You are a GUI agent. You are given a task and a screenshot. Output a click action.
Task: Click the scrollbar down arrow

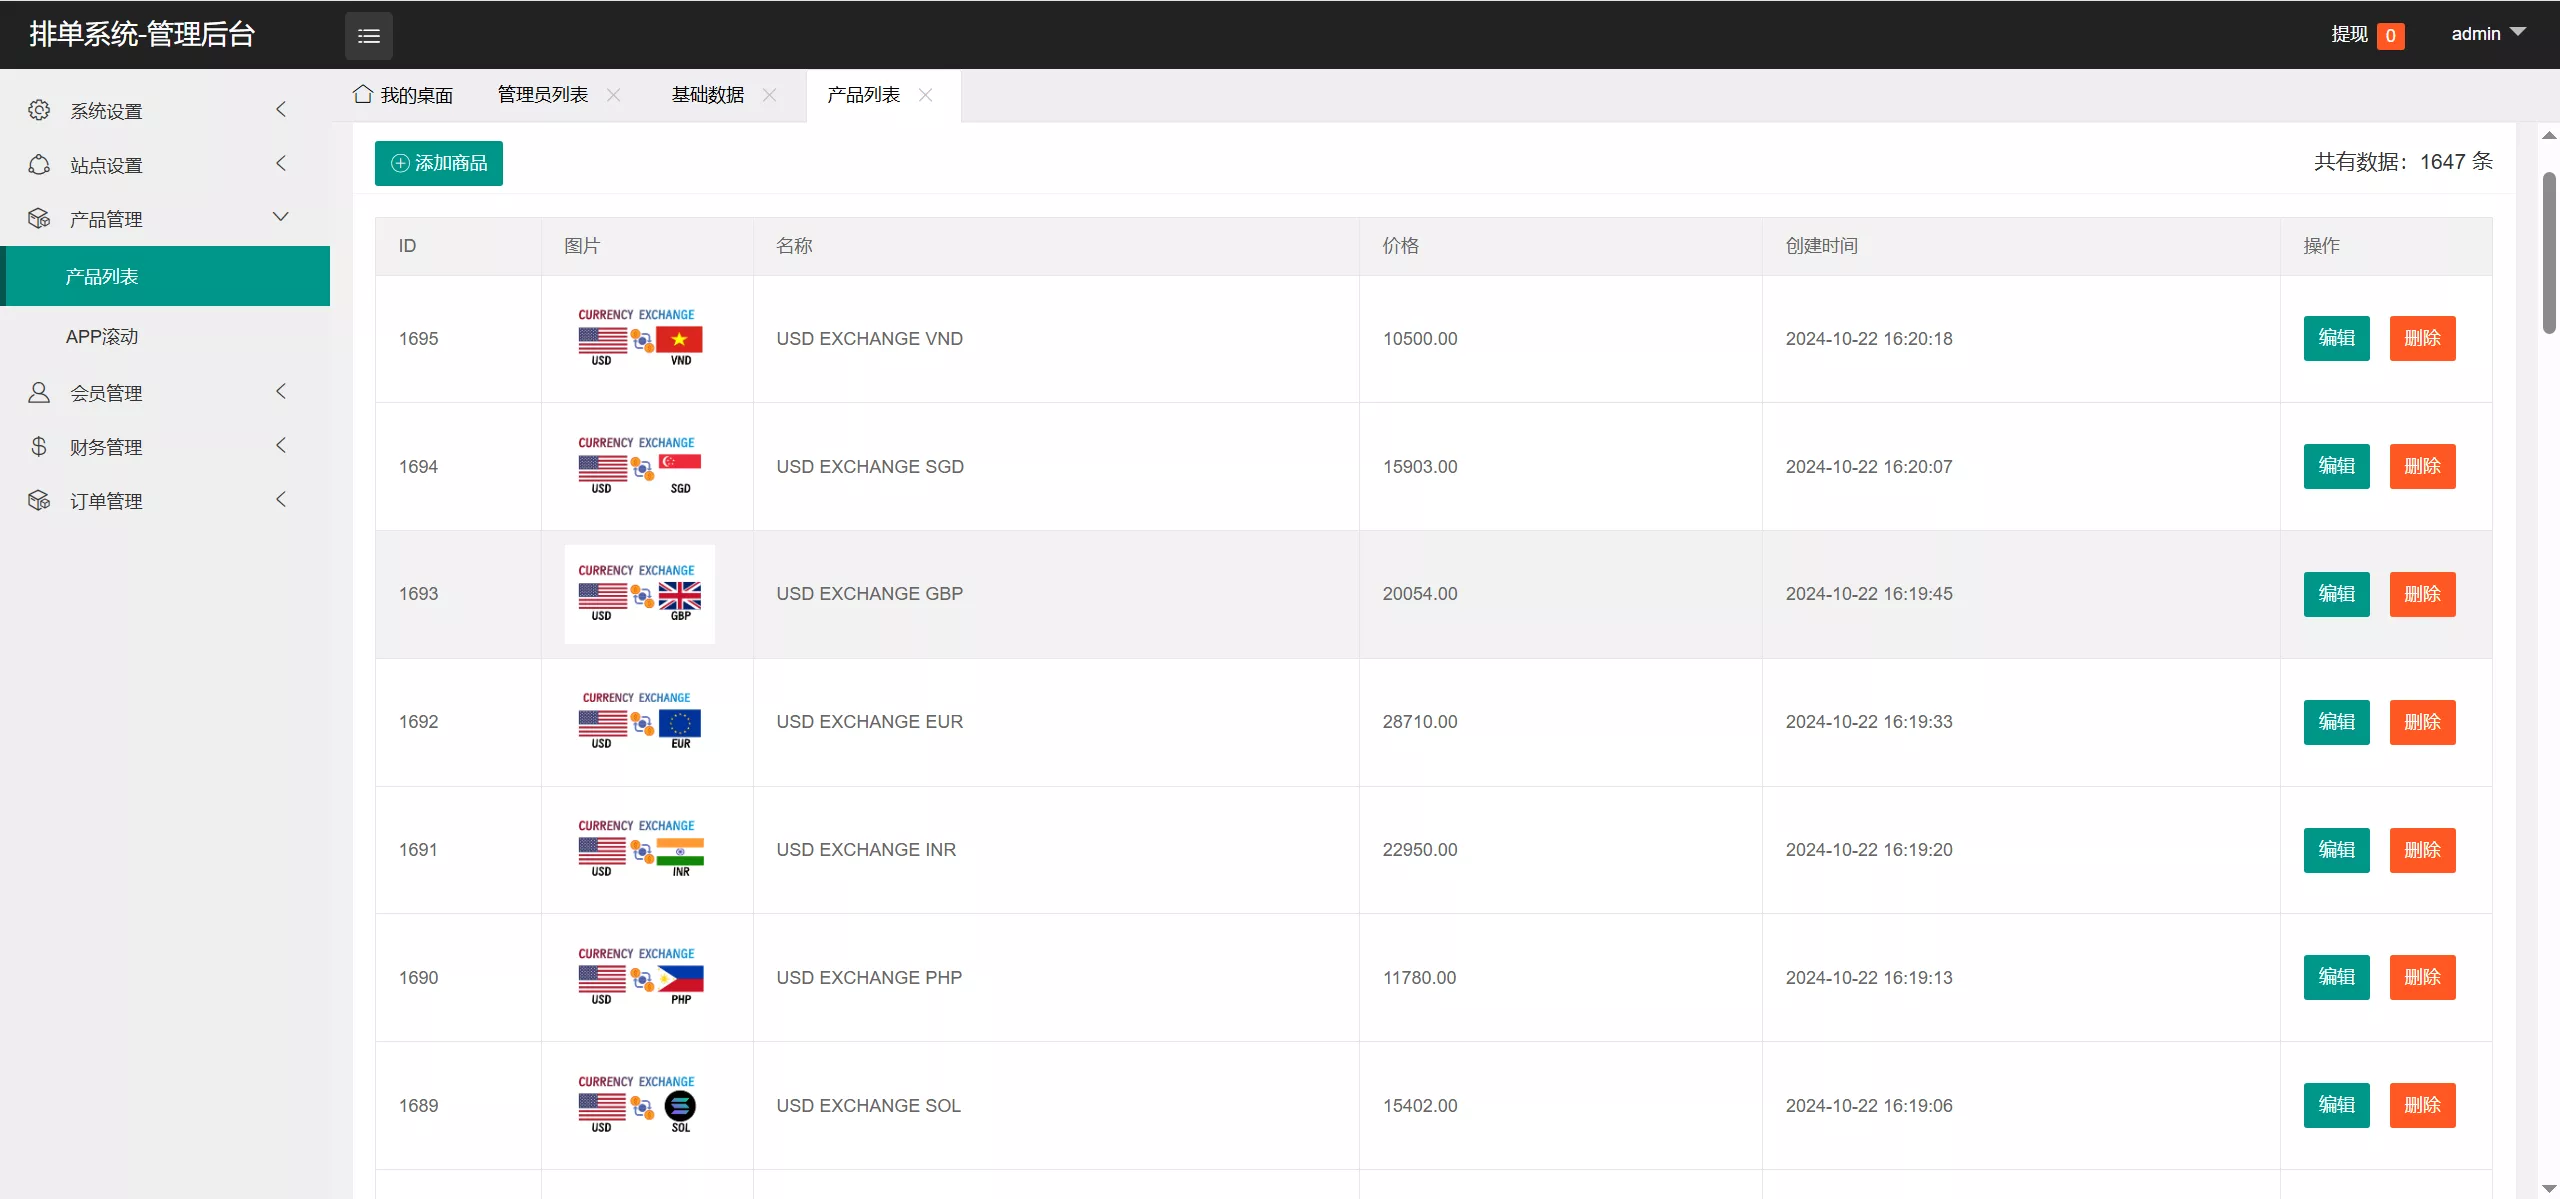pos(2549,1188)
